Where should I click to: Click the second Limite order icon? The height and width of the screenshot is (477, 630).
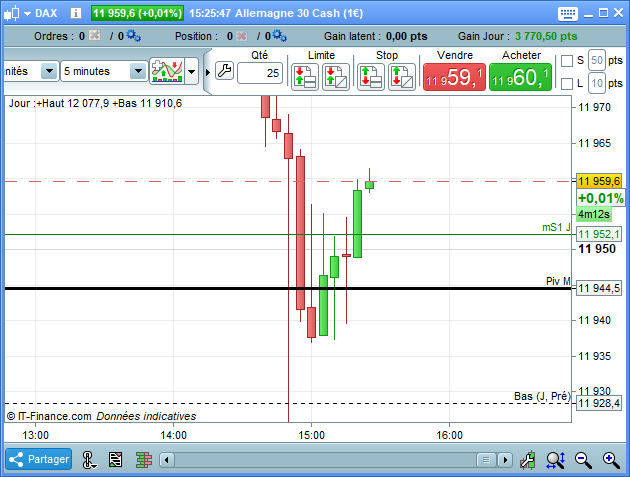(336, 77)
